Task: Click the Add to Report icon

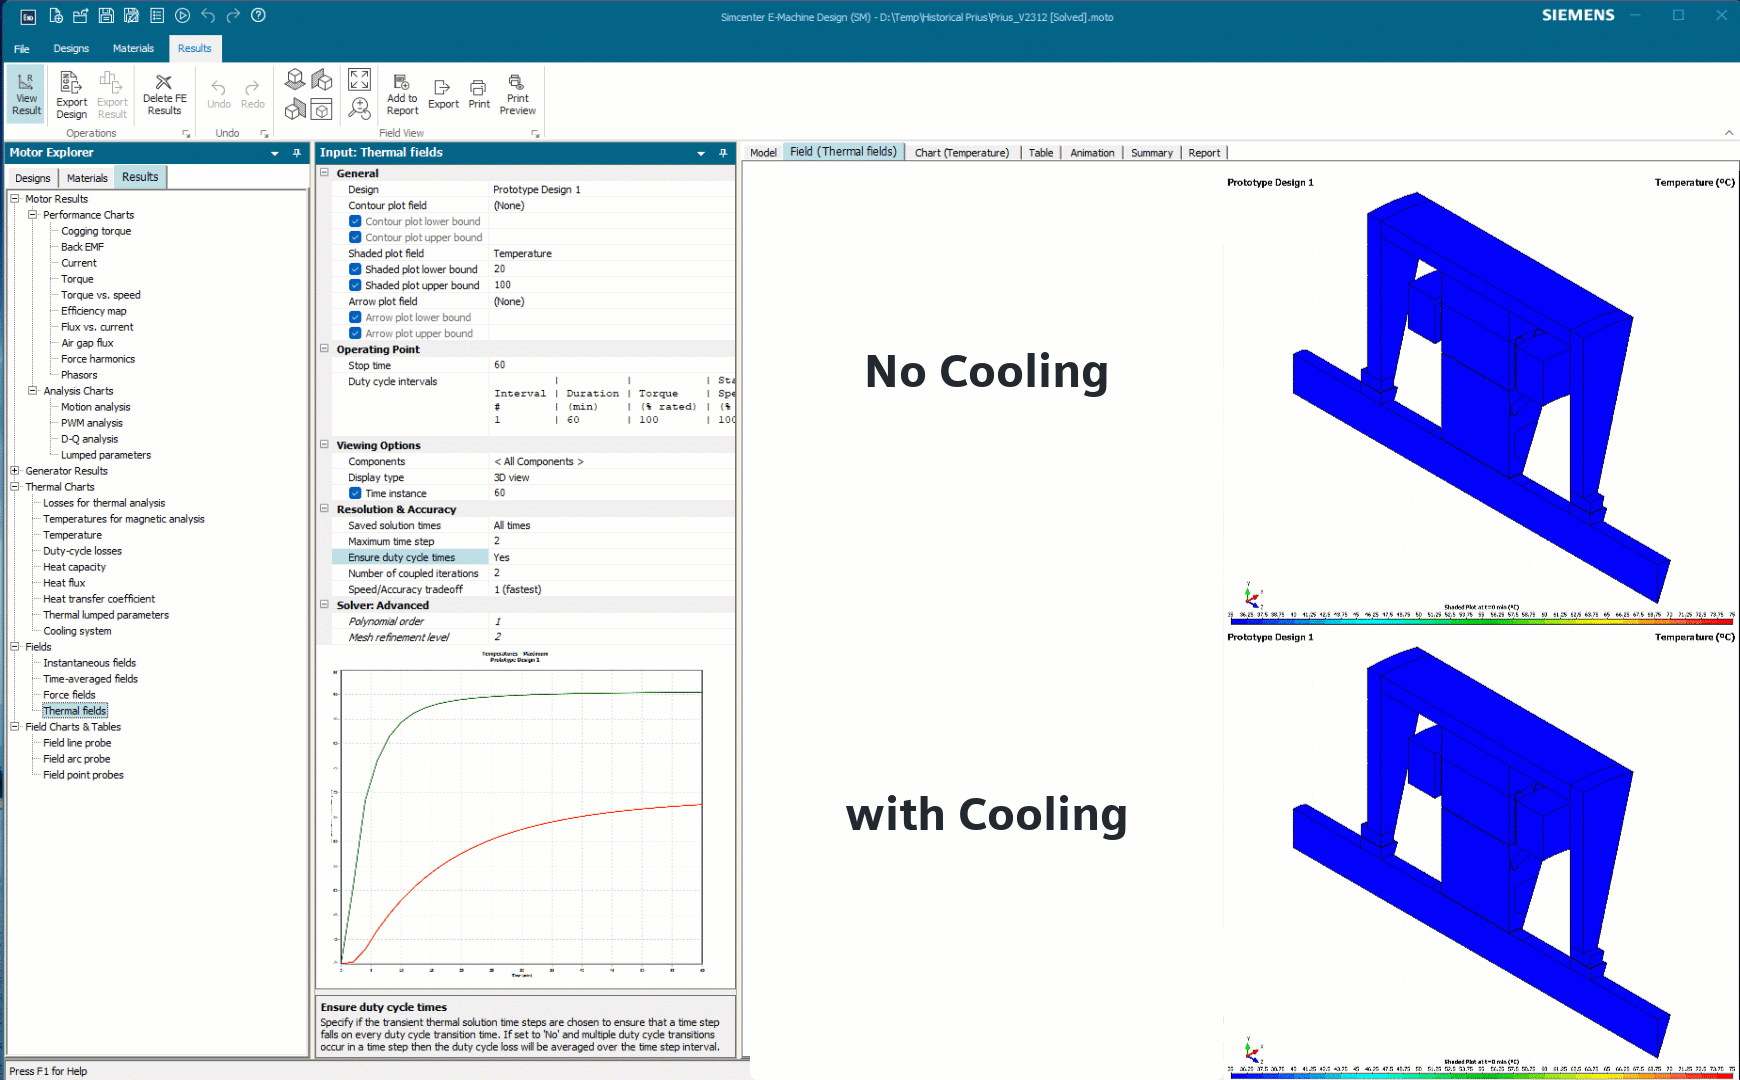Action: point(401,94)
